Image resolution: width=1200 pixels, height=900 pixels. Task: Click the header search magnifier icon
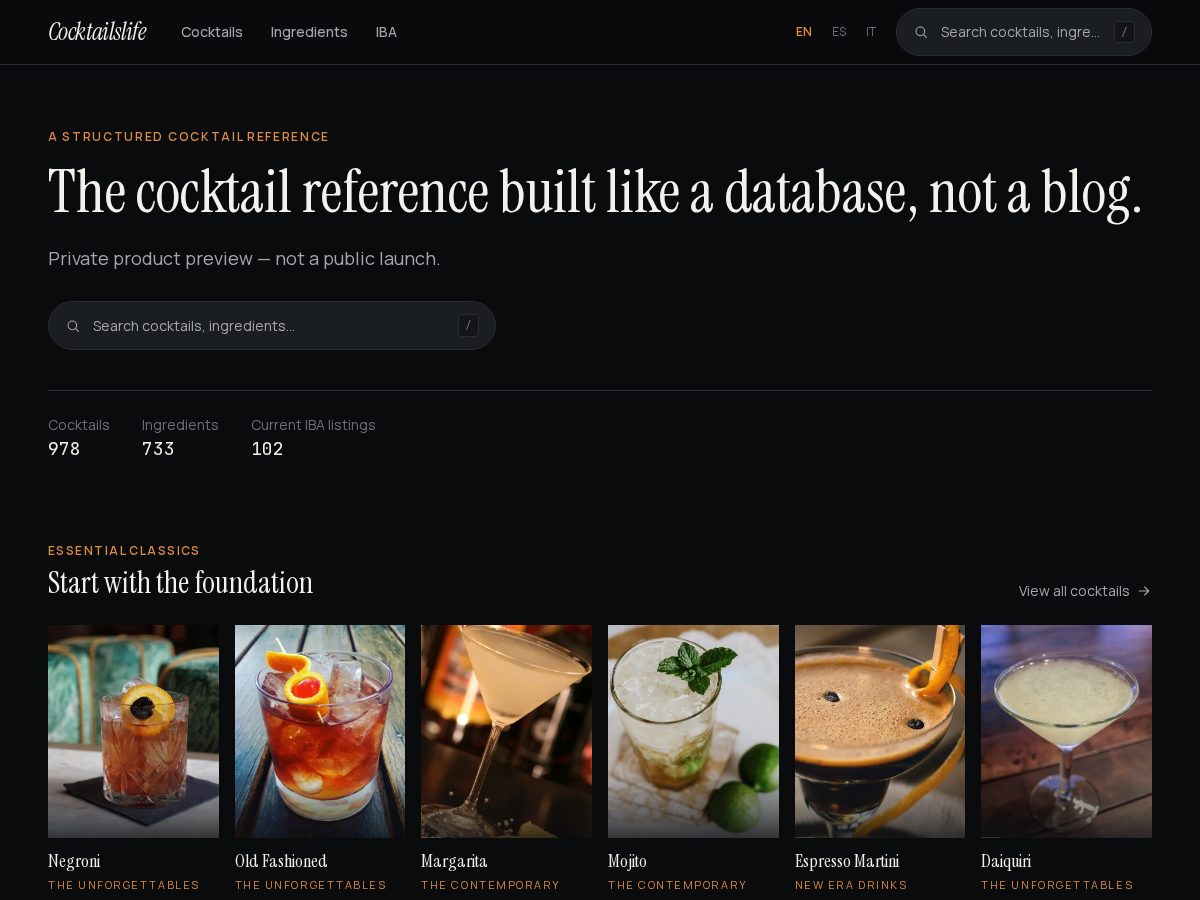[x=921, y=32]
